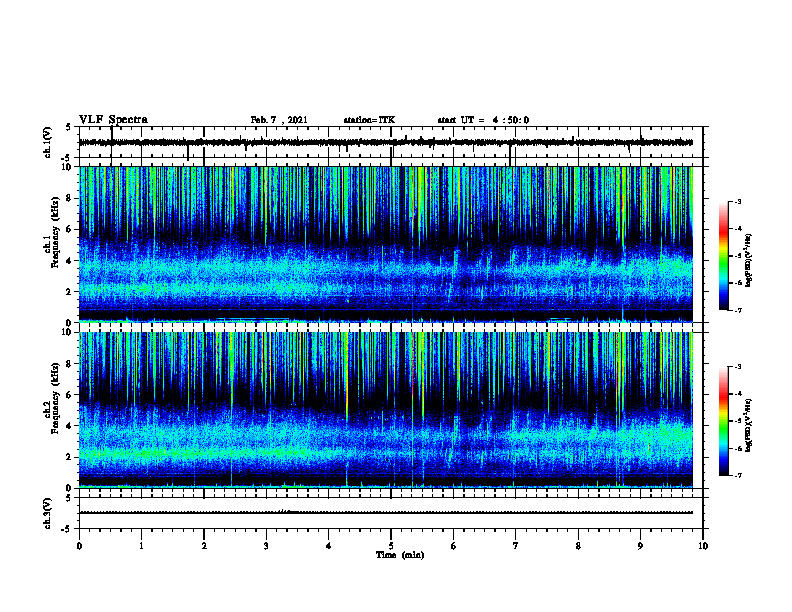
Task: Click the ch.2 spectrogram plot area
Action: tap(391, 410)
